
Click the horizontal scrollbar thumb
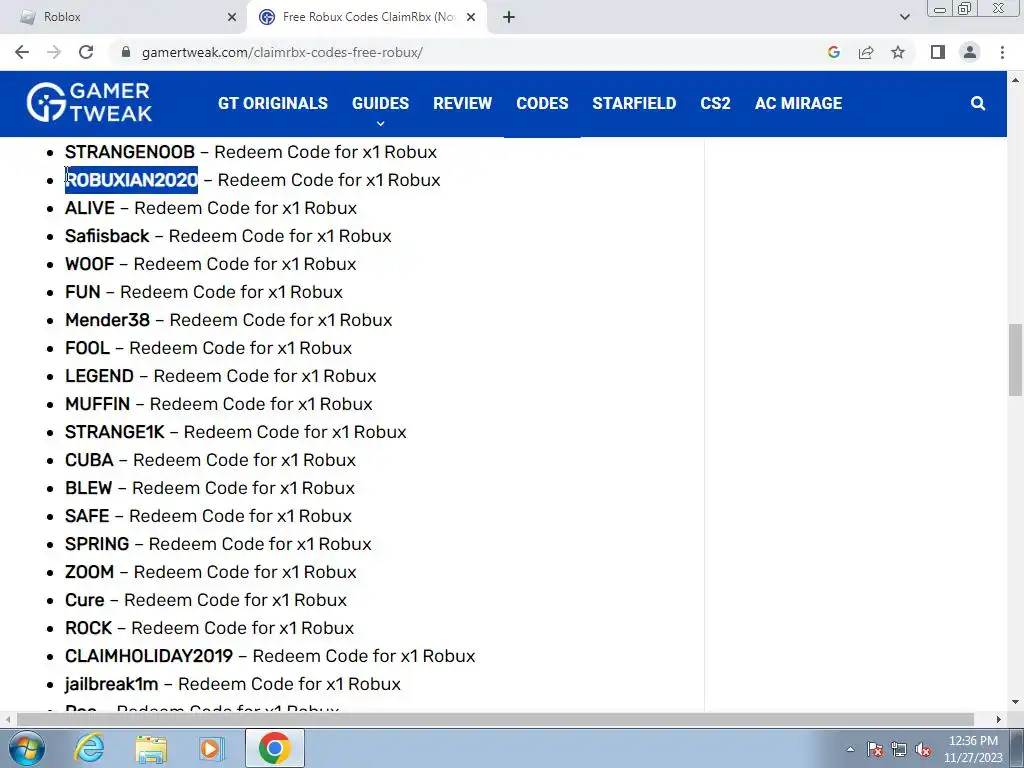[495, 719]
